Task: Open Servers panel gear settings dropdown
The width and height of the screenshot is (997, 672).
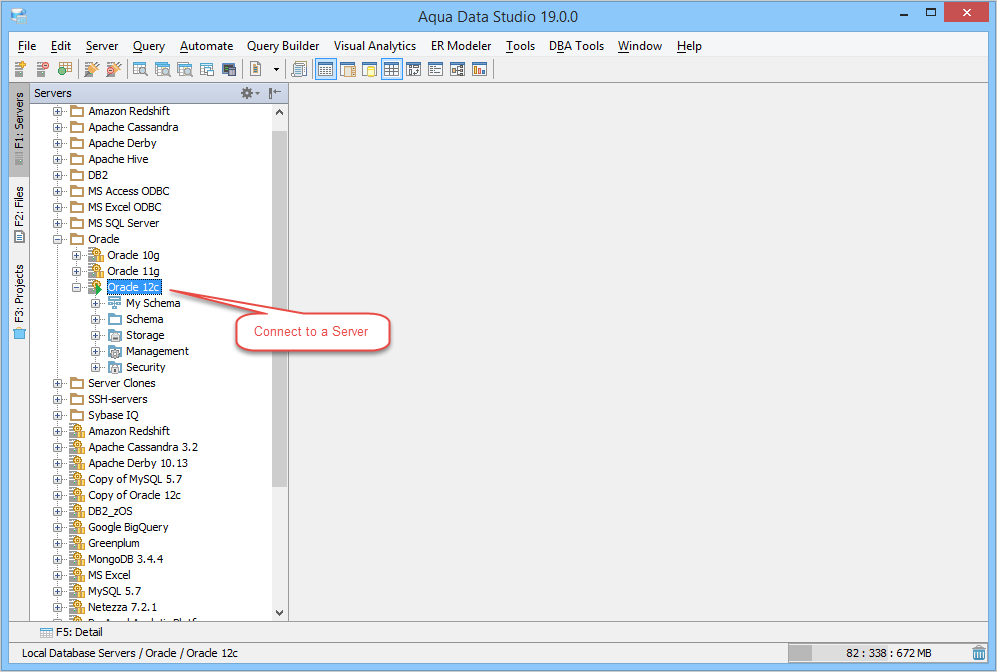Action: (251, 93)
